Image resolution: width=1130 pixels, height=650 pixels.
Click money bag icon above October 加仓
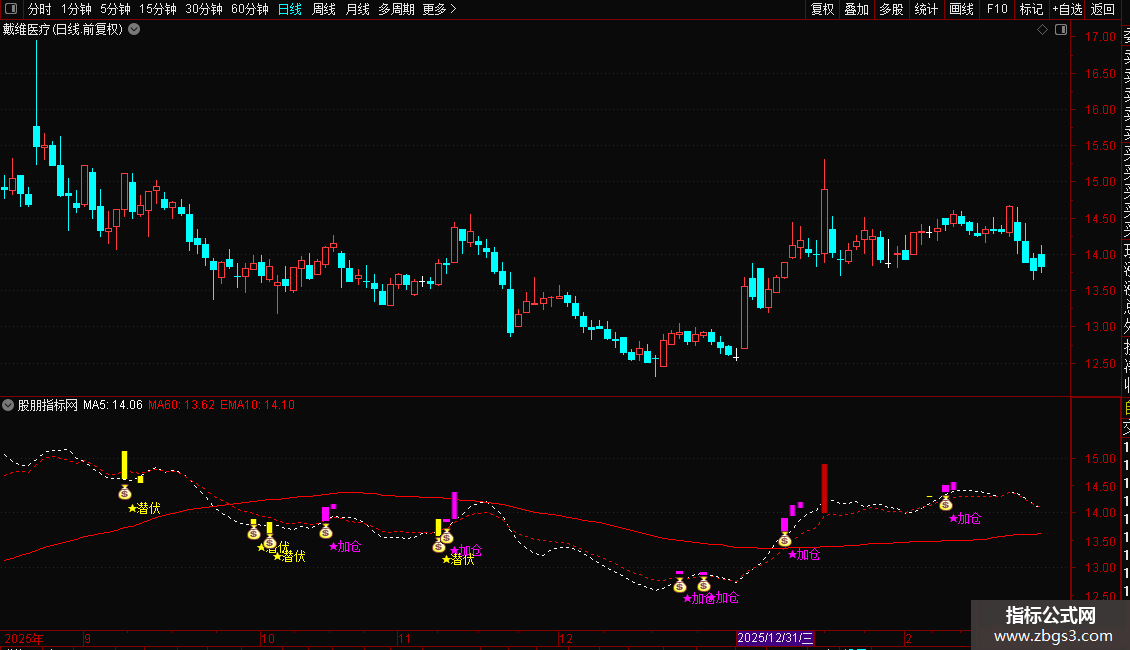coord(326,532)
